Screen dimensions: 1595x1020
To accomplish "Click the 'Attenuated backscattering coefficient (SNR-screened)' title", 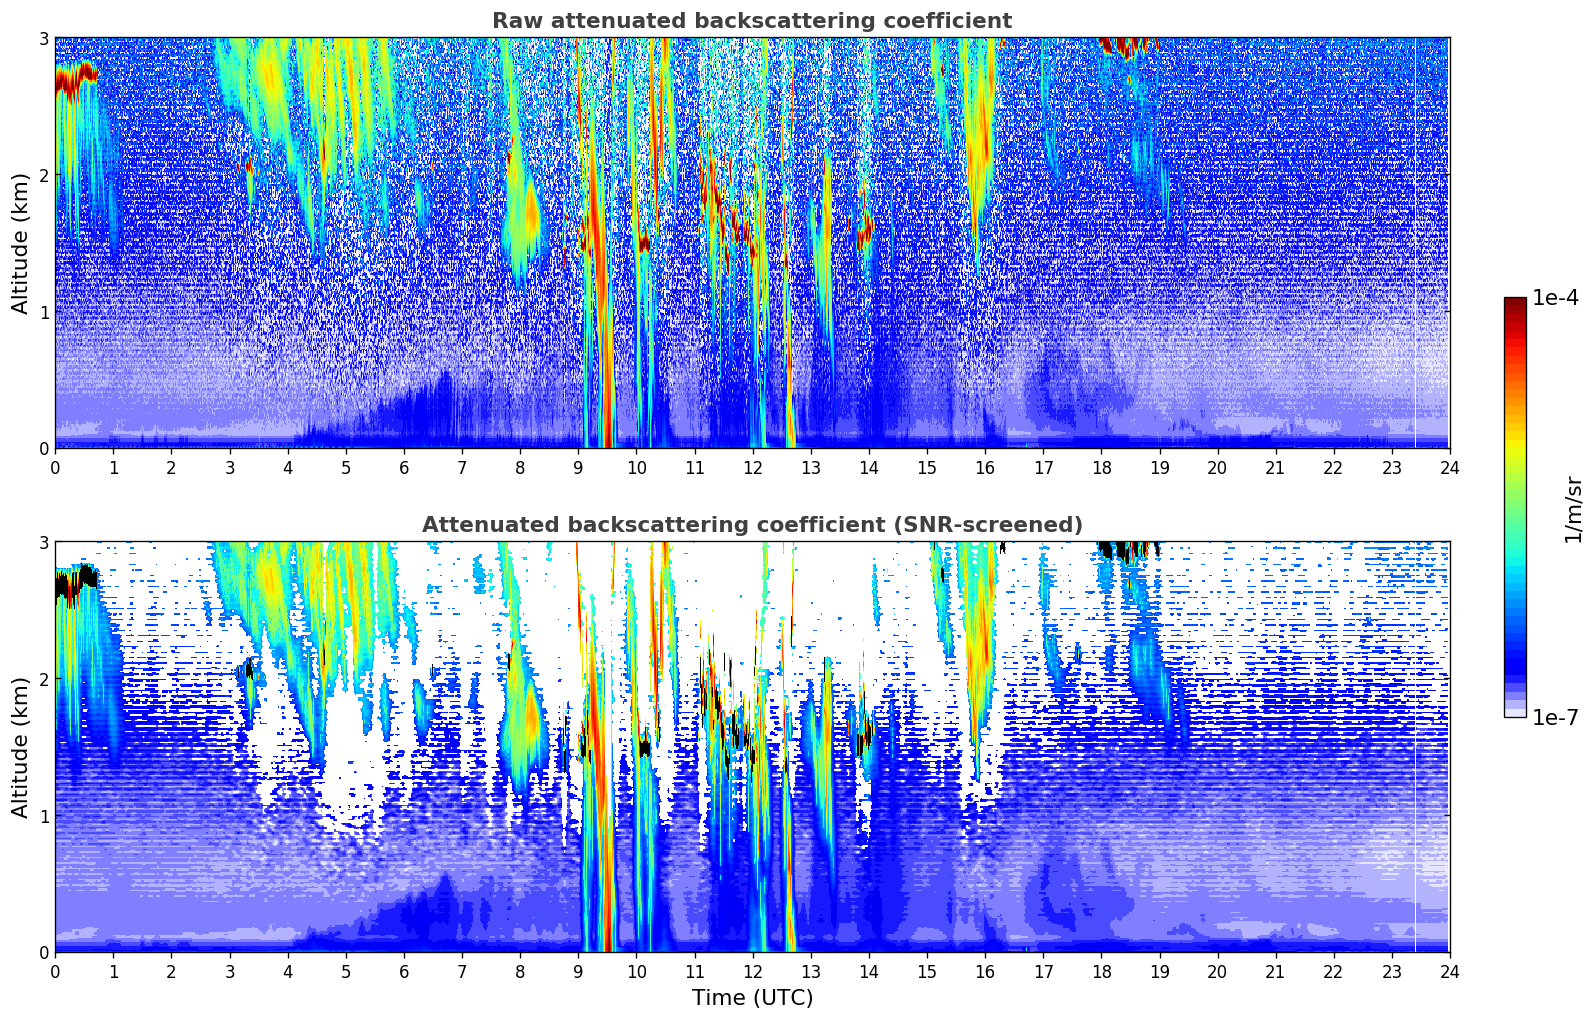I will (752, 525).
